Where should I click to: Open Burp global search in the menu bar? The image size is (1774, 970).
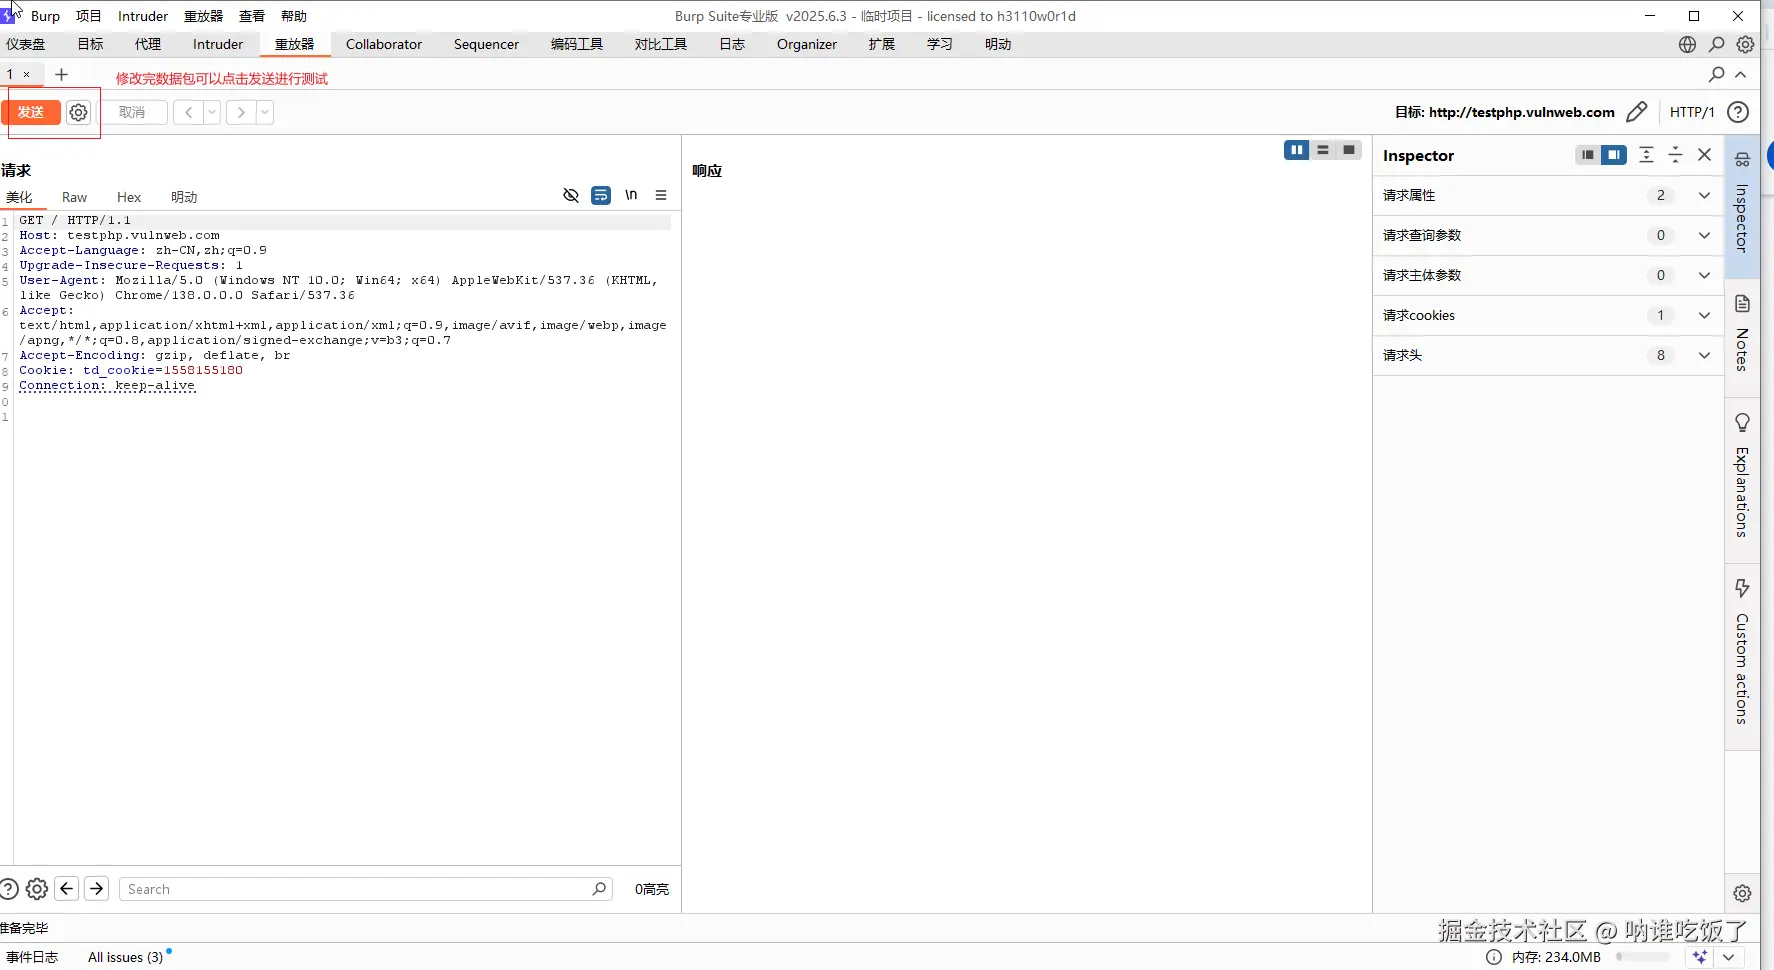[1717, 44]
